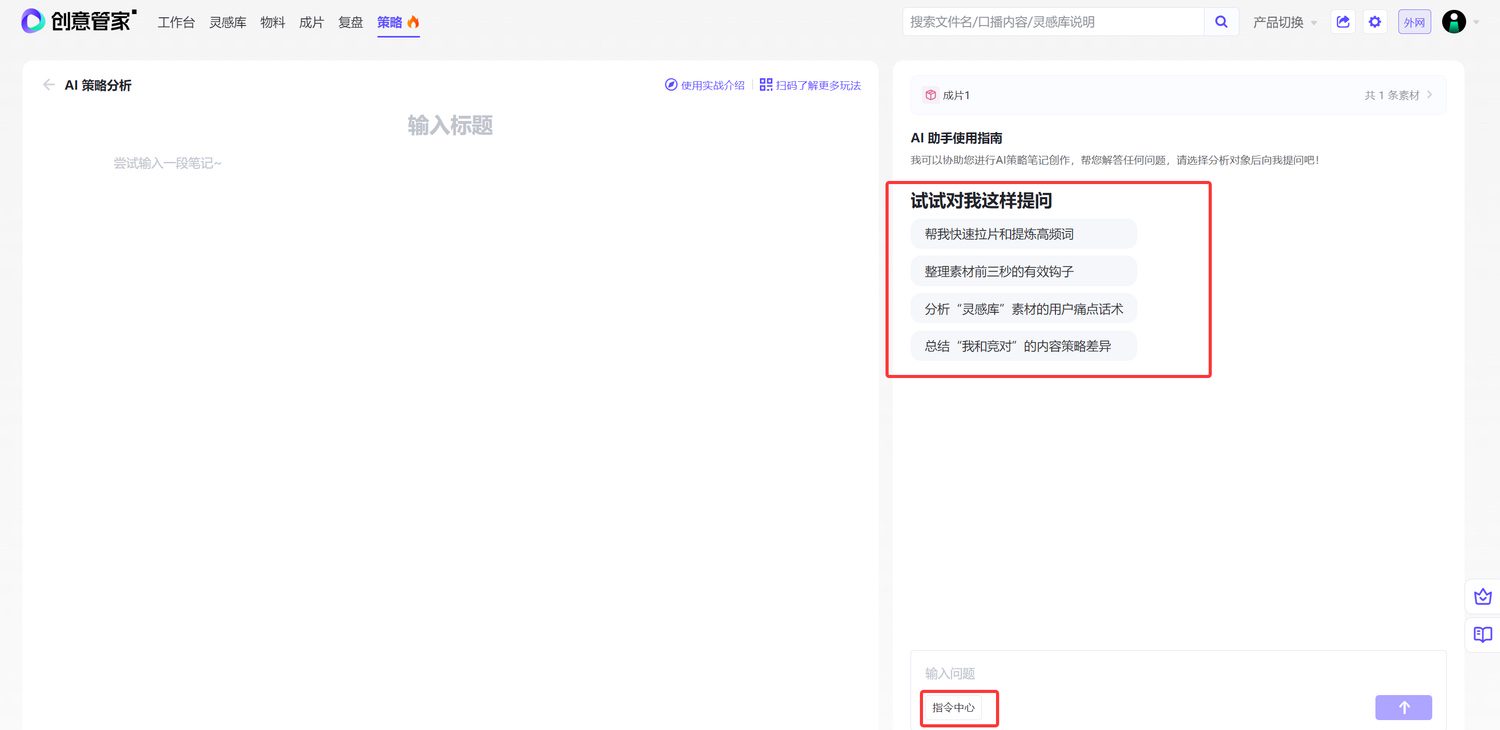Click the 外网 badge icon

click(1414, 22)
